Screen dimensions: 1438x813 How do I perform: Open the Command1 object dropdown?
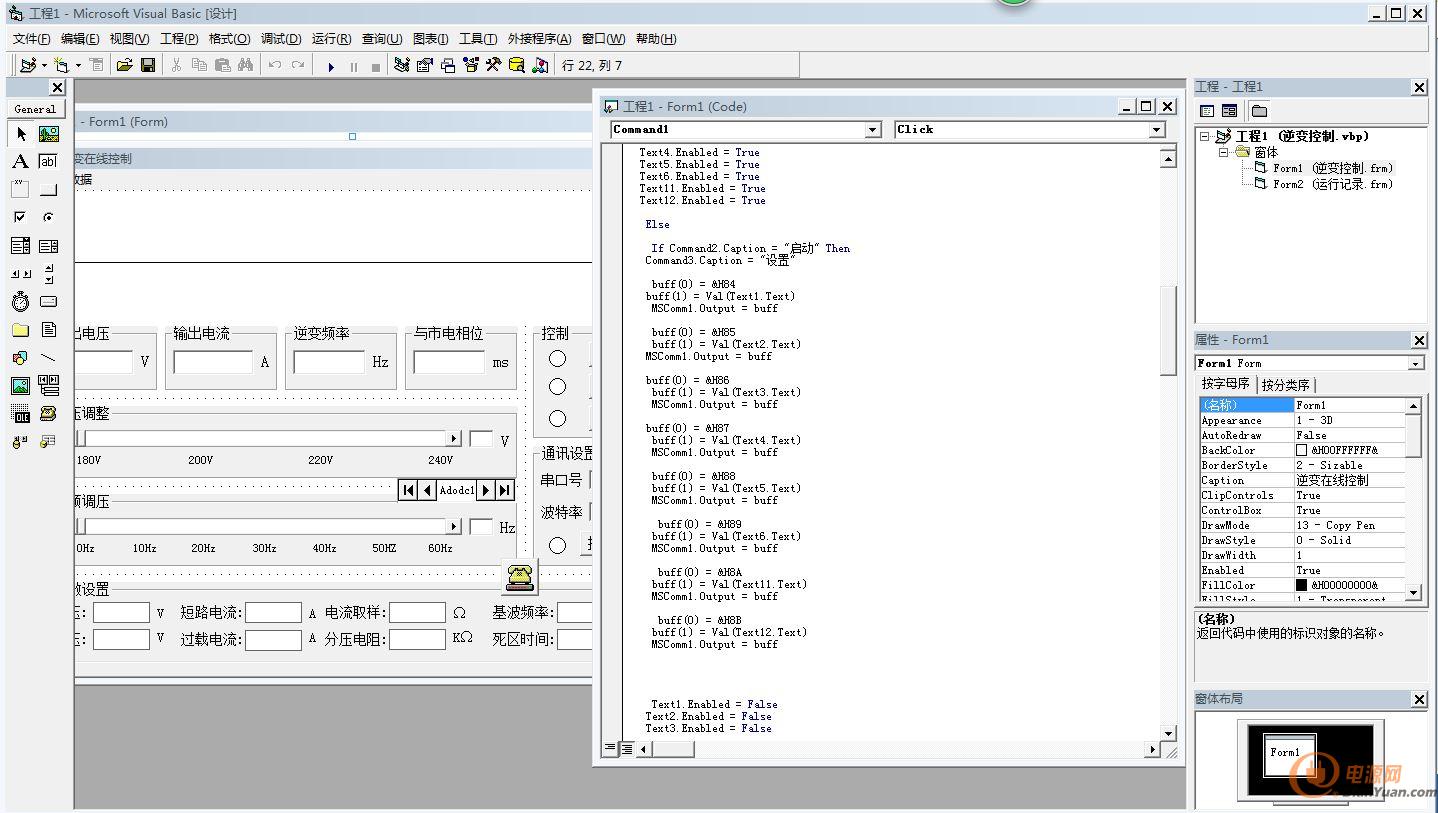(x=872, y=130)
